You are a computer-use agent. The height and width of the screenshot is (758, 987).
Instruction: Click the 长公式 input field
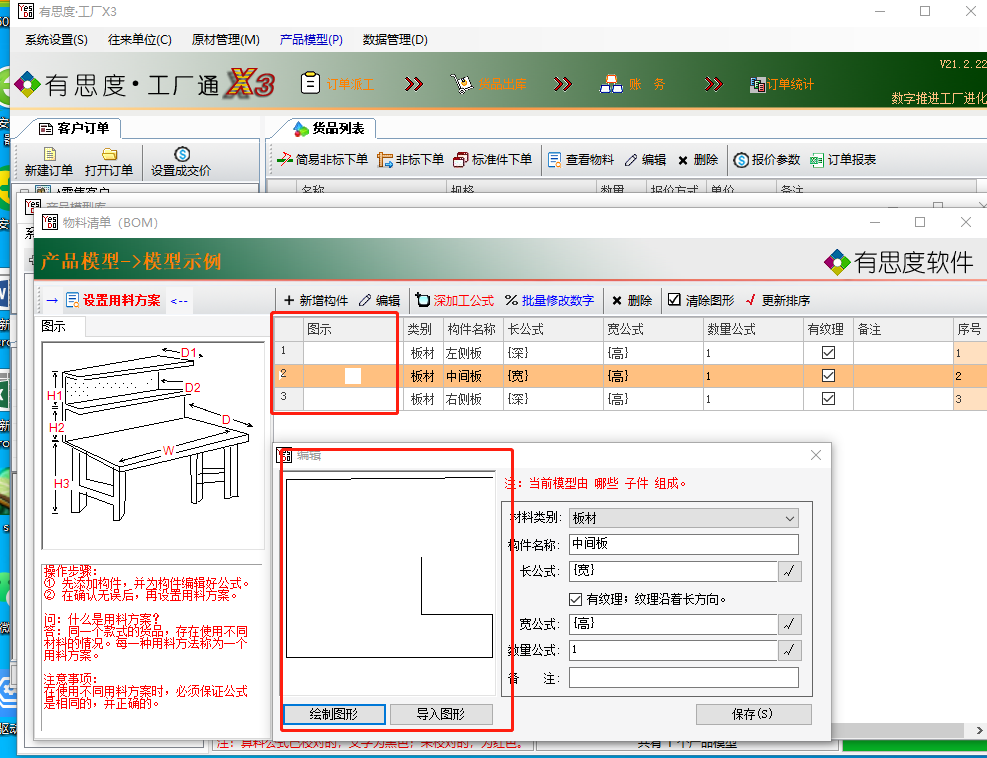point(673,571)
